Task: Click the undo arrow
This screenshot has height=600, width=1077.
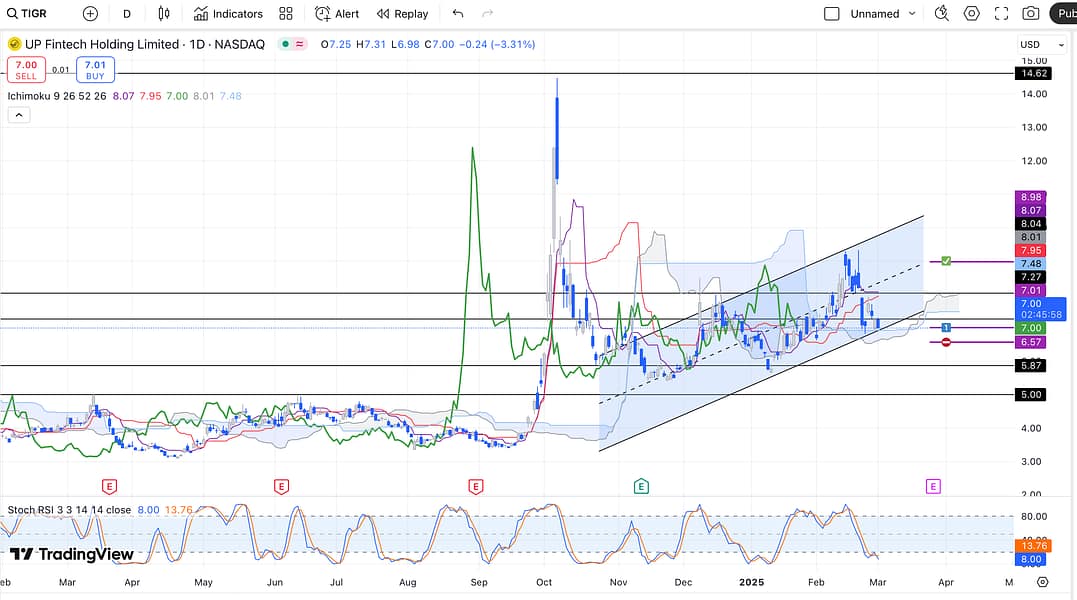Action: click(458, 14)
